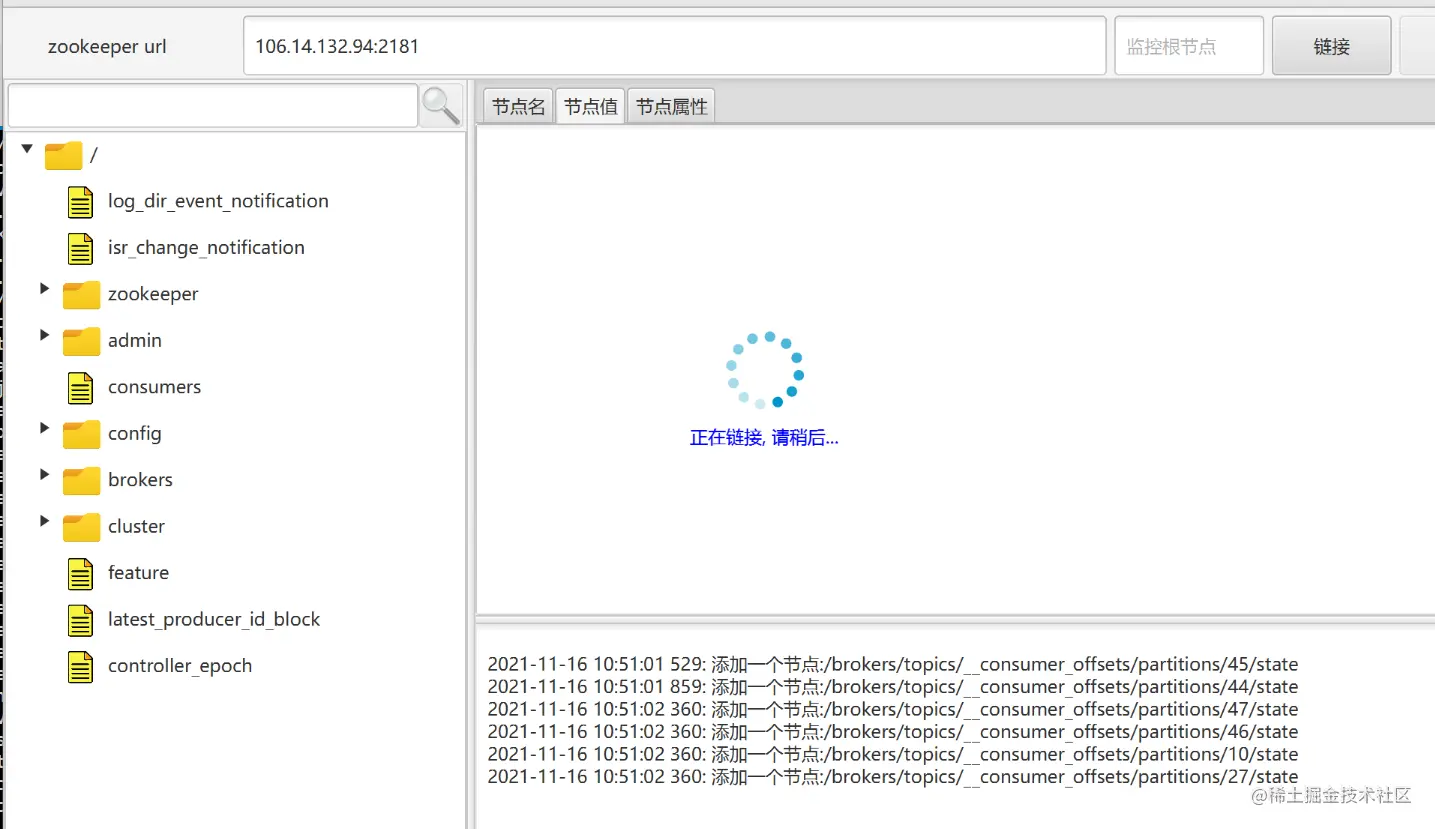Select the consumers node label

pyautogui.click(x=154, y=387)
